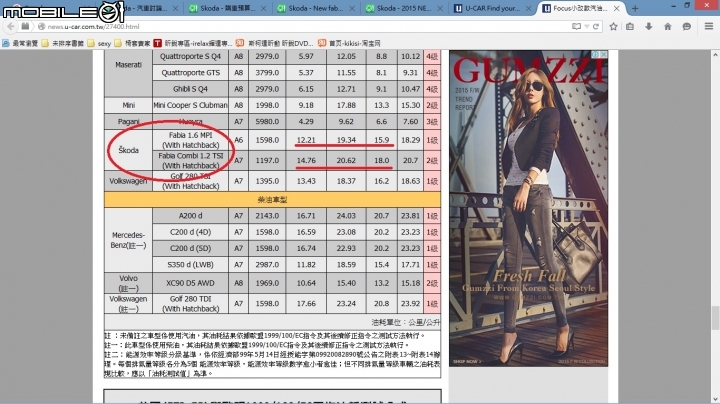Open the 新銳專區-irelax bookmark
Viewport: 720px width, 404px height.
point(193,43)
